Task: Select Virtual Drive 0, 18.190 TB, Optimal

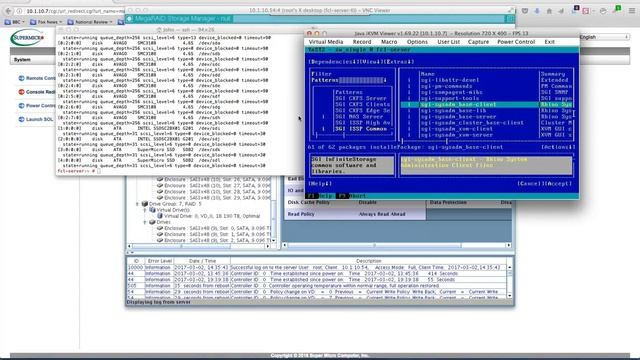Action: click(212, 216)
